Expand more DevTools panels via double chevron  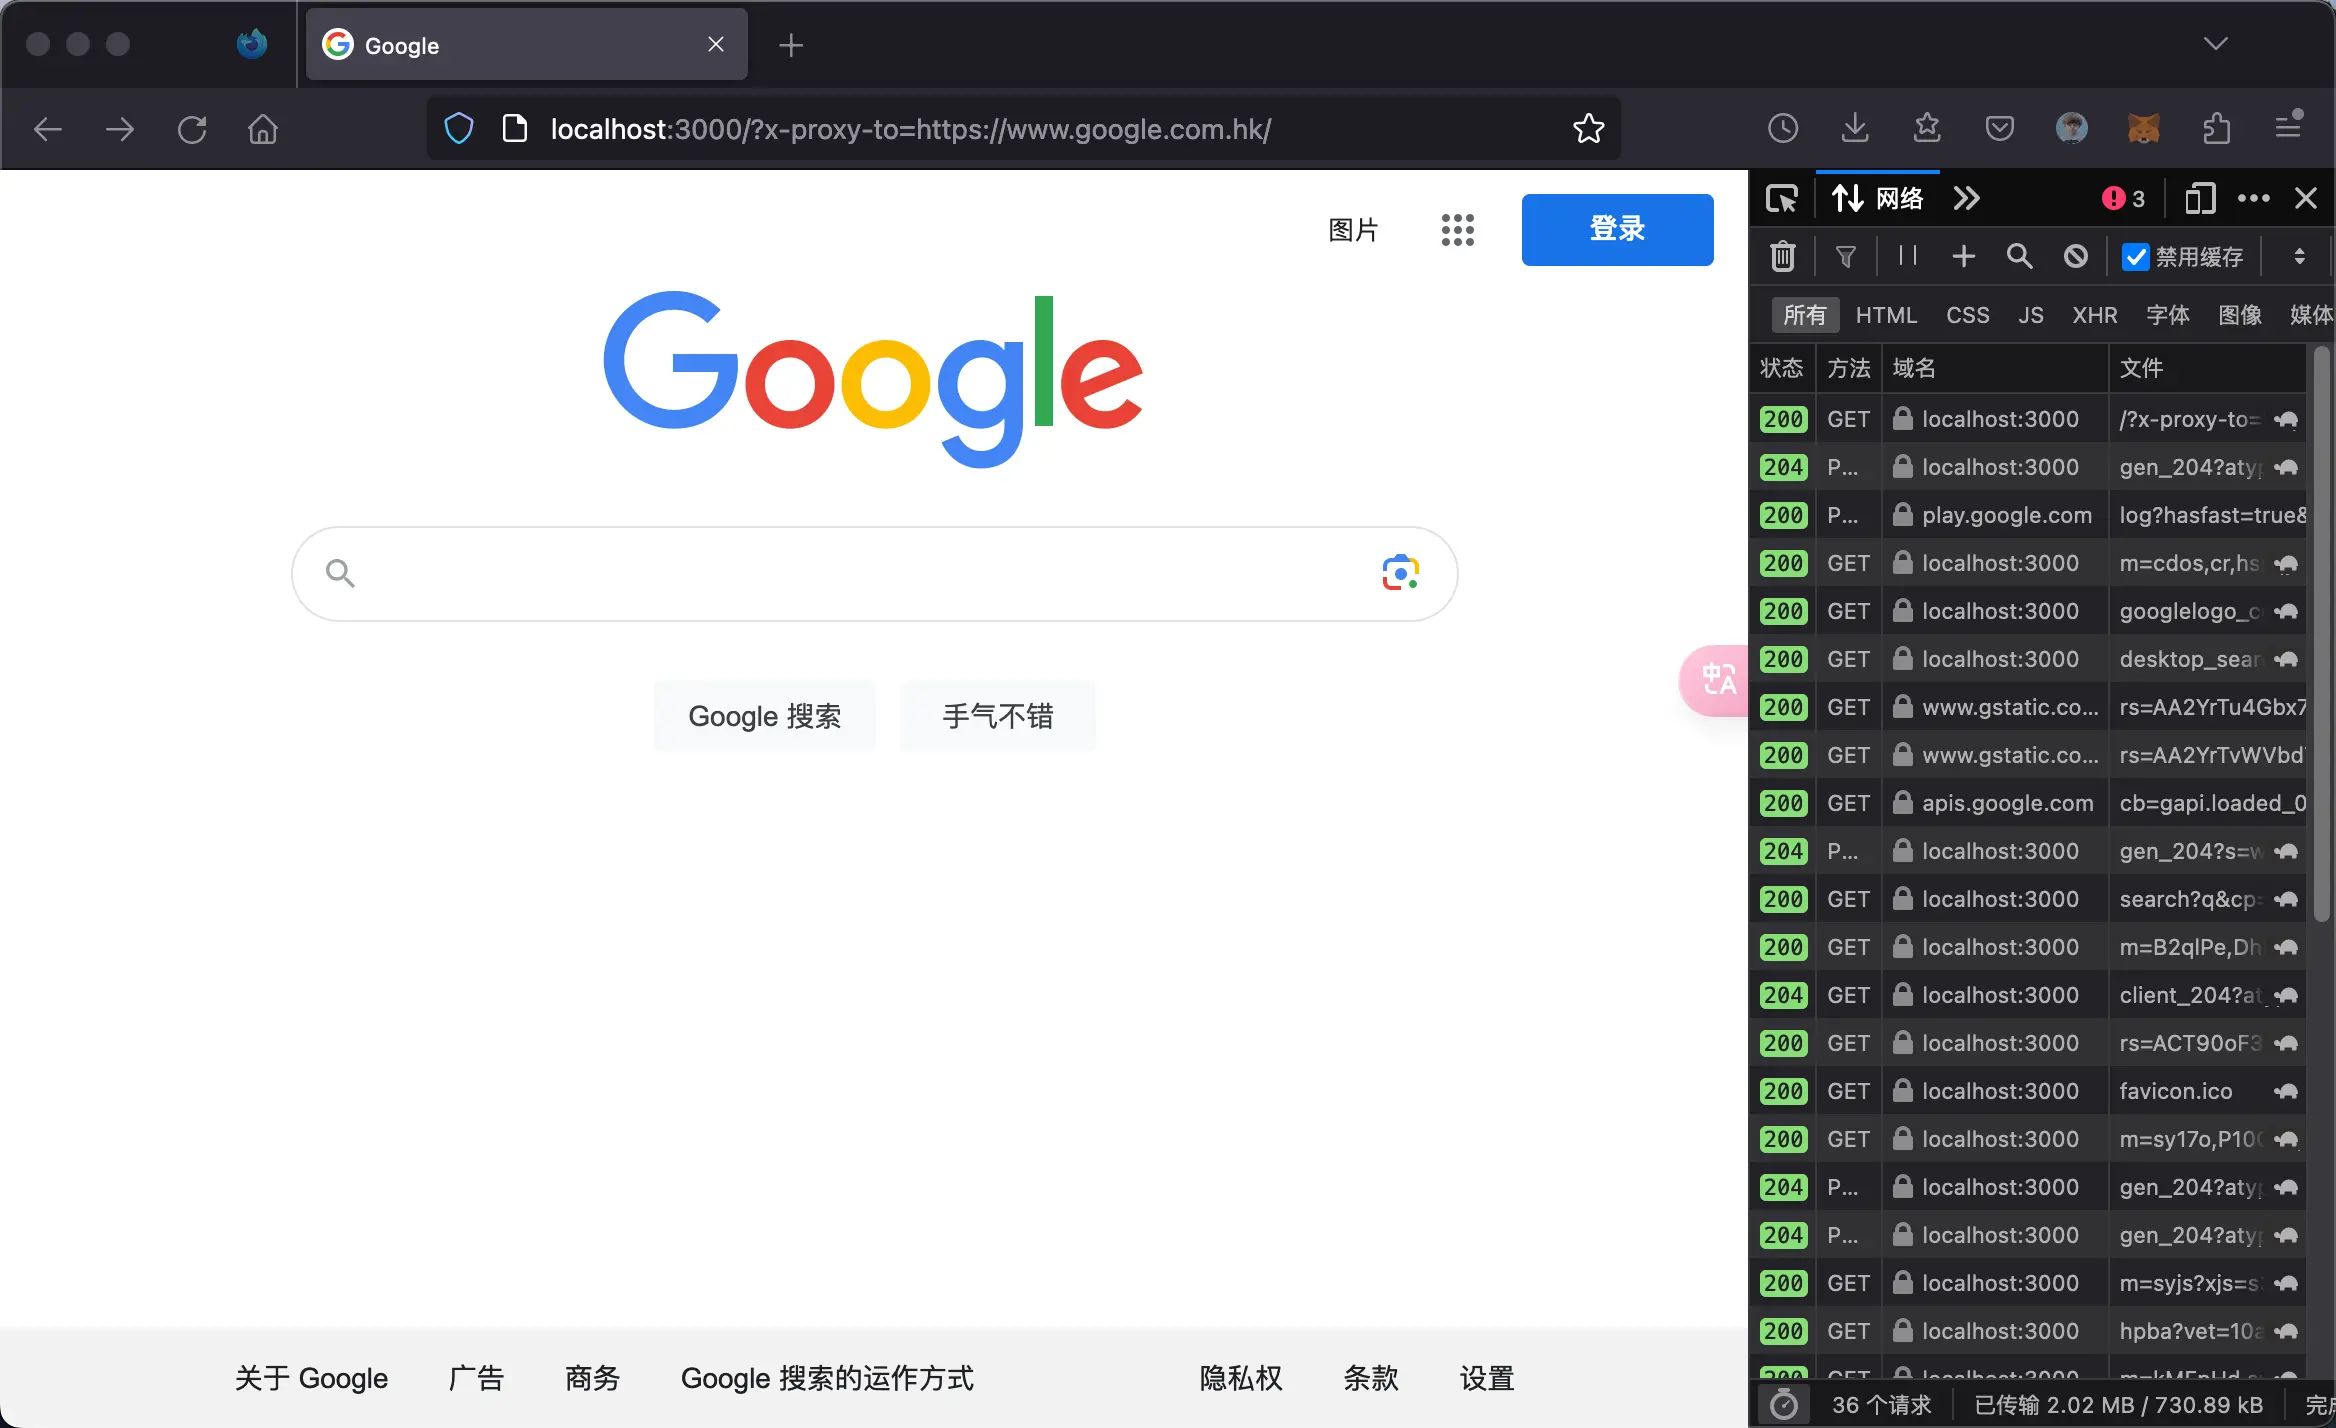tap(1966, 198)
